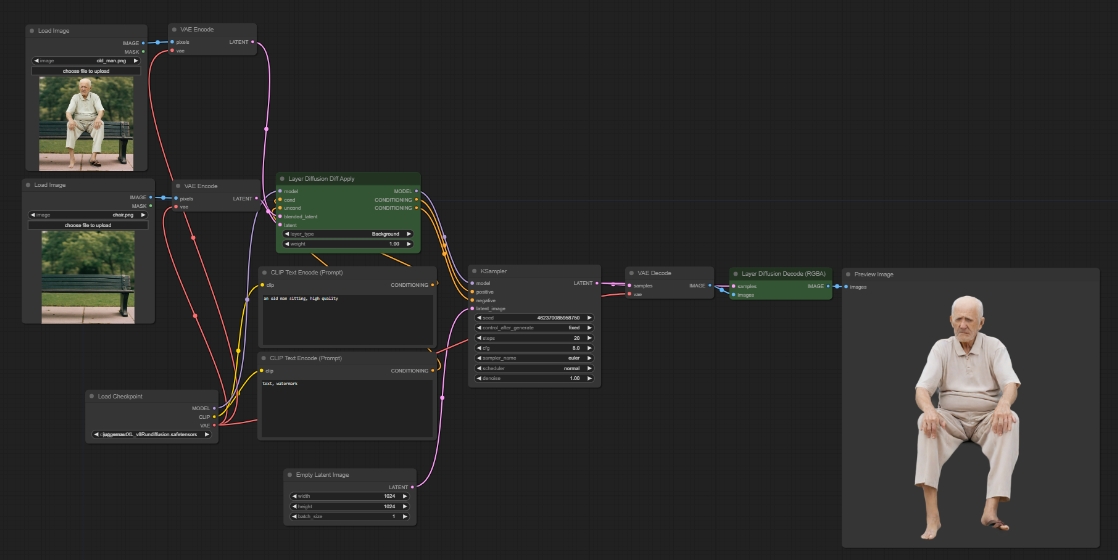Collapse the Layer Diffusion Decode (RGBA) node dot
Screen dimensions: 1118x560
pos(736,272)
